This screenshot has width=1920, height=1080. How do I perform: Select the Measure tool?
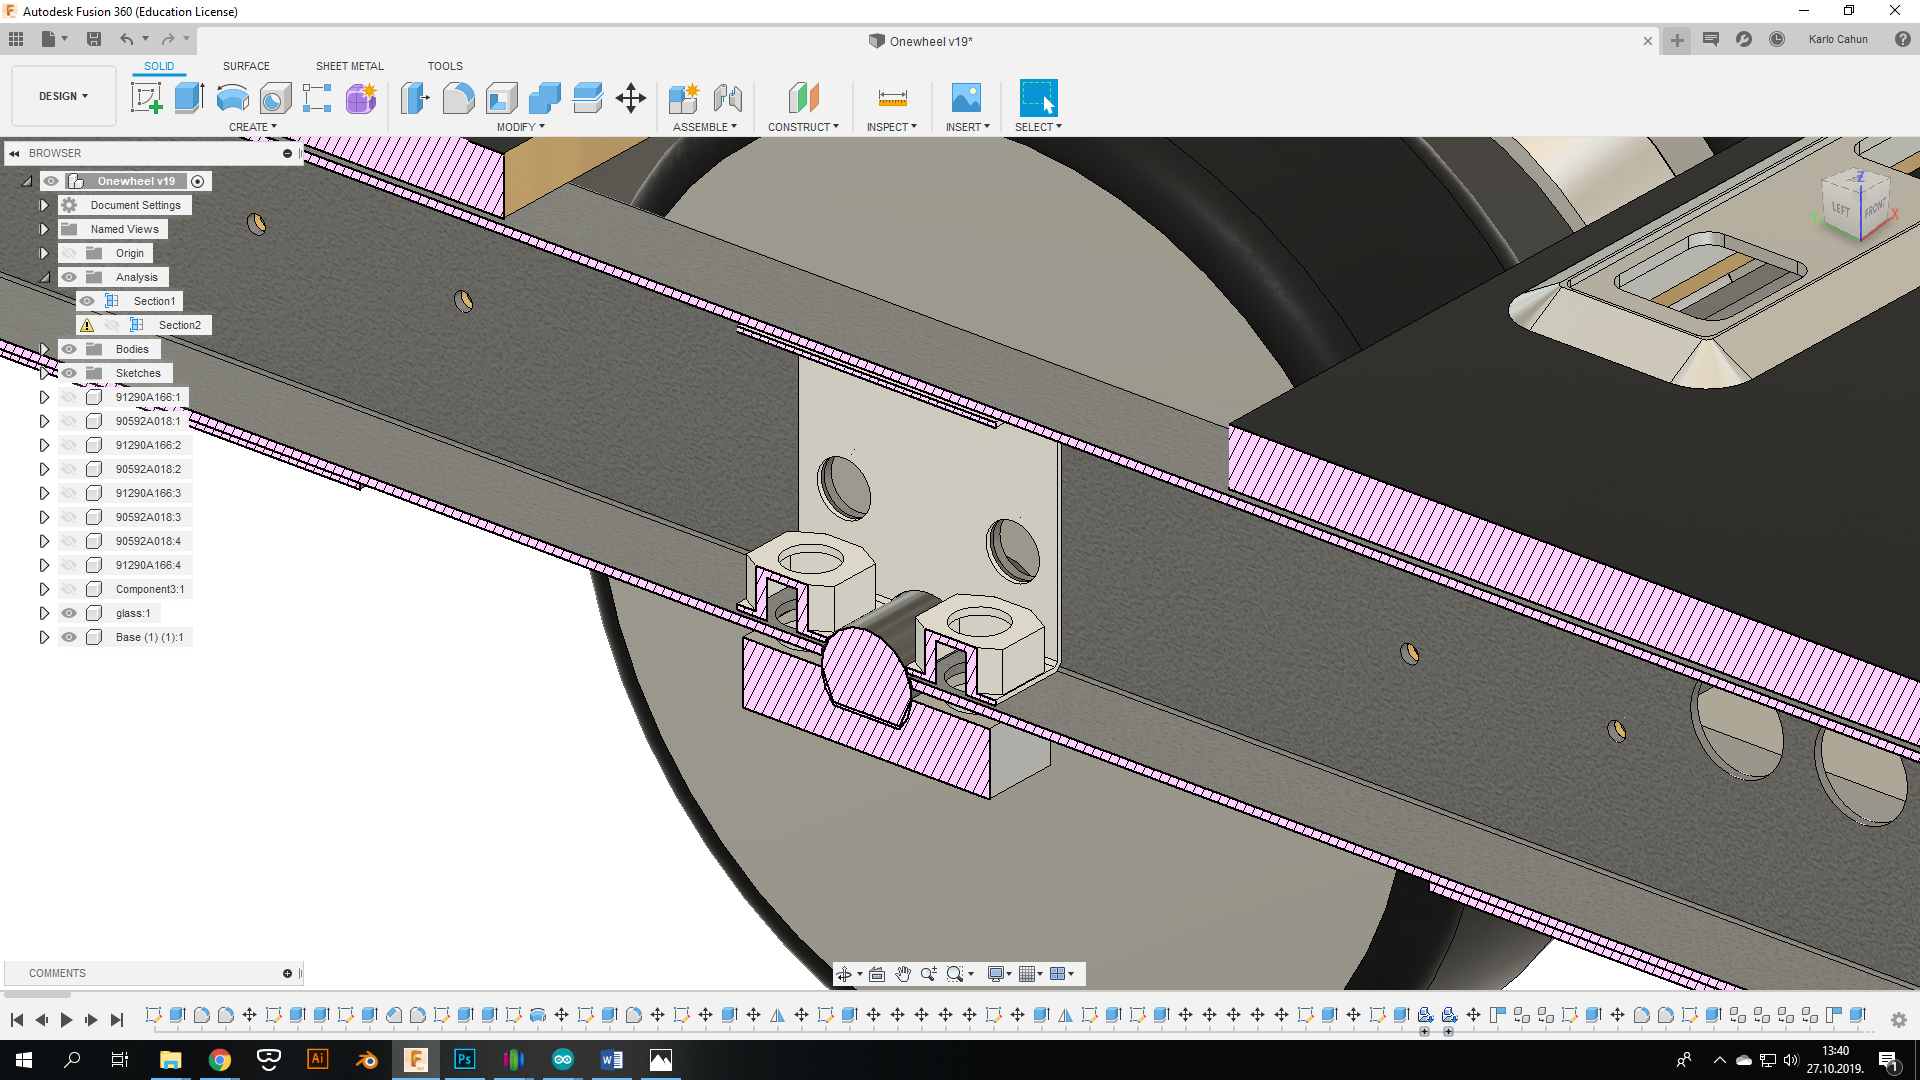click(x=892, y=98)
